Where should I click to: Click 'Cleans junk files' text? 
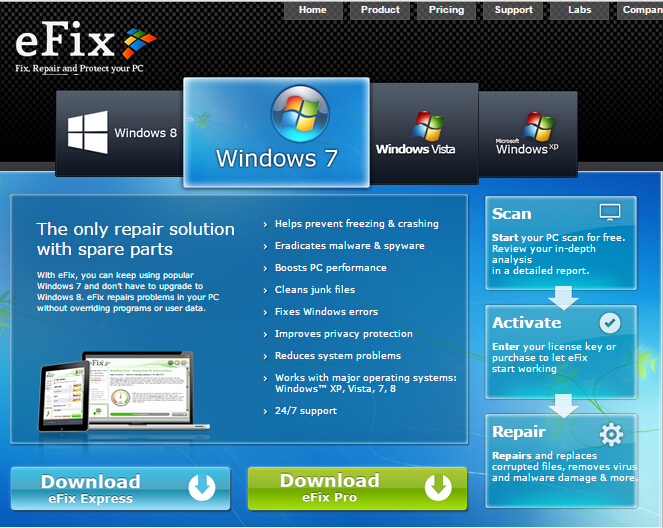315,290
